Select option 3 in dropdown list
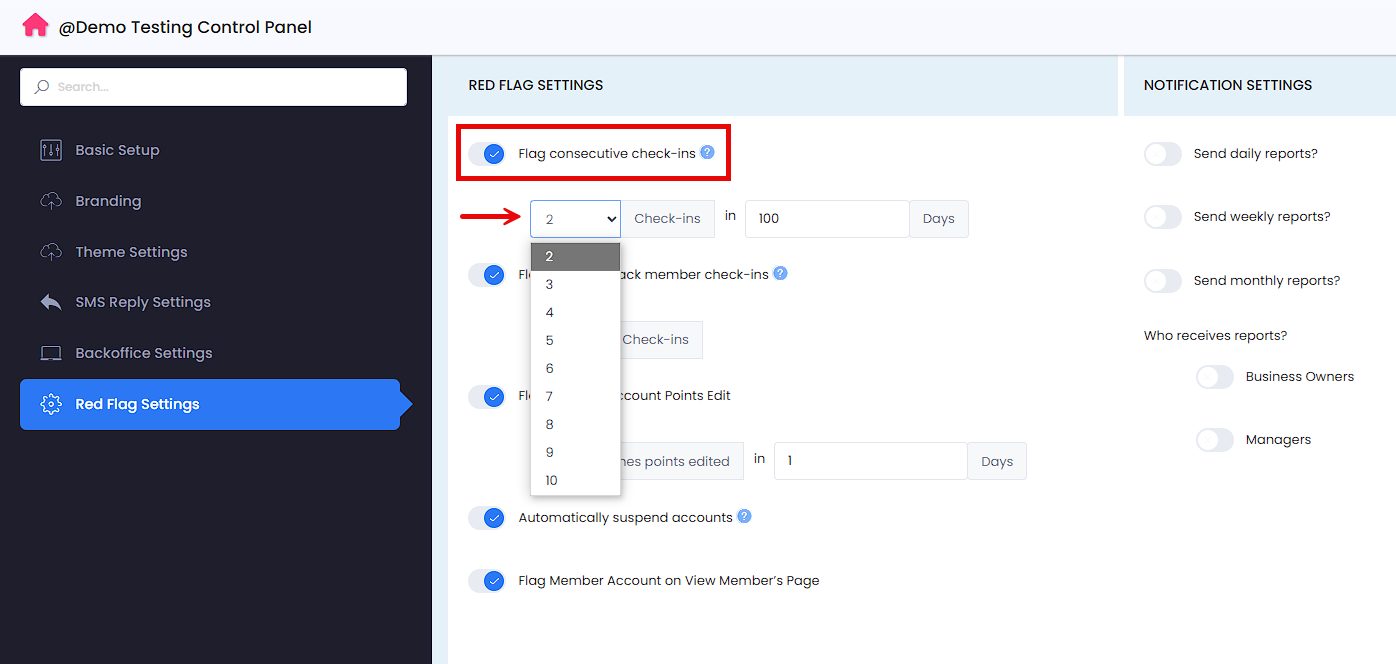 click(x=575, y=285)
